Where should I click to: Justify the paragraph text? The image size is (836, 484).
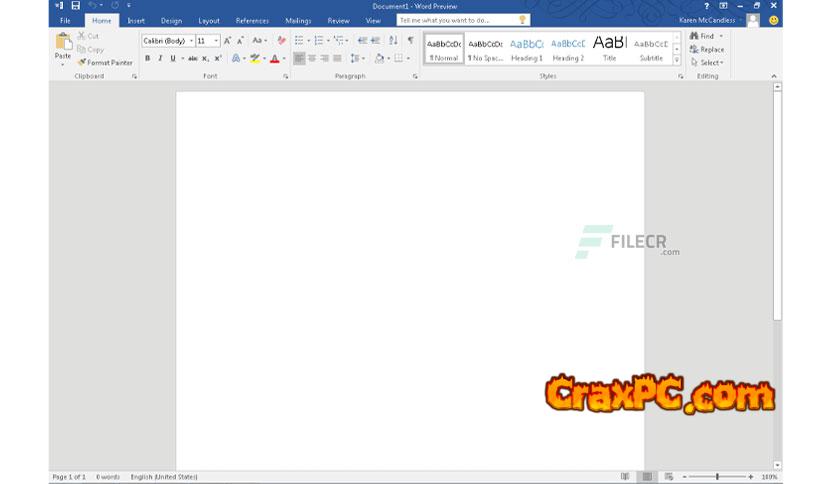pyautogui.click(x=337, y=58)
